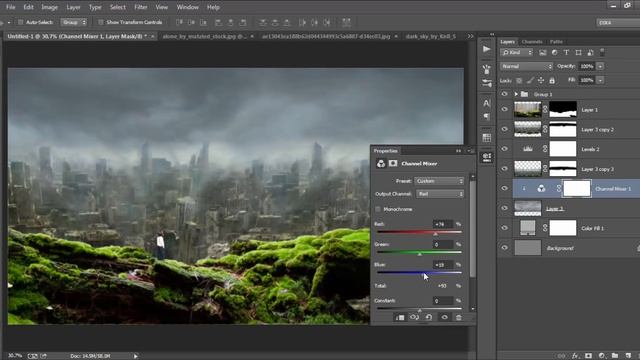
Task: Filter layers by shape layers icon
Action: tap(578, 53)
